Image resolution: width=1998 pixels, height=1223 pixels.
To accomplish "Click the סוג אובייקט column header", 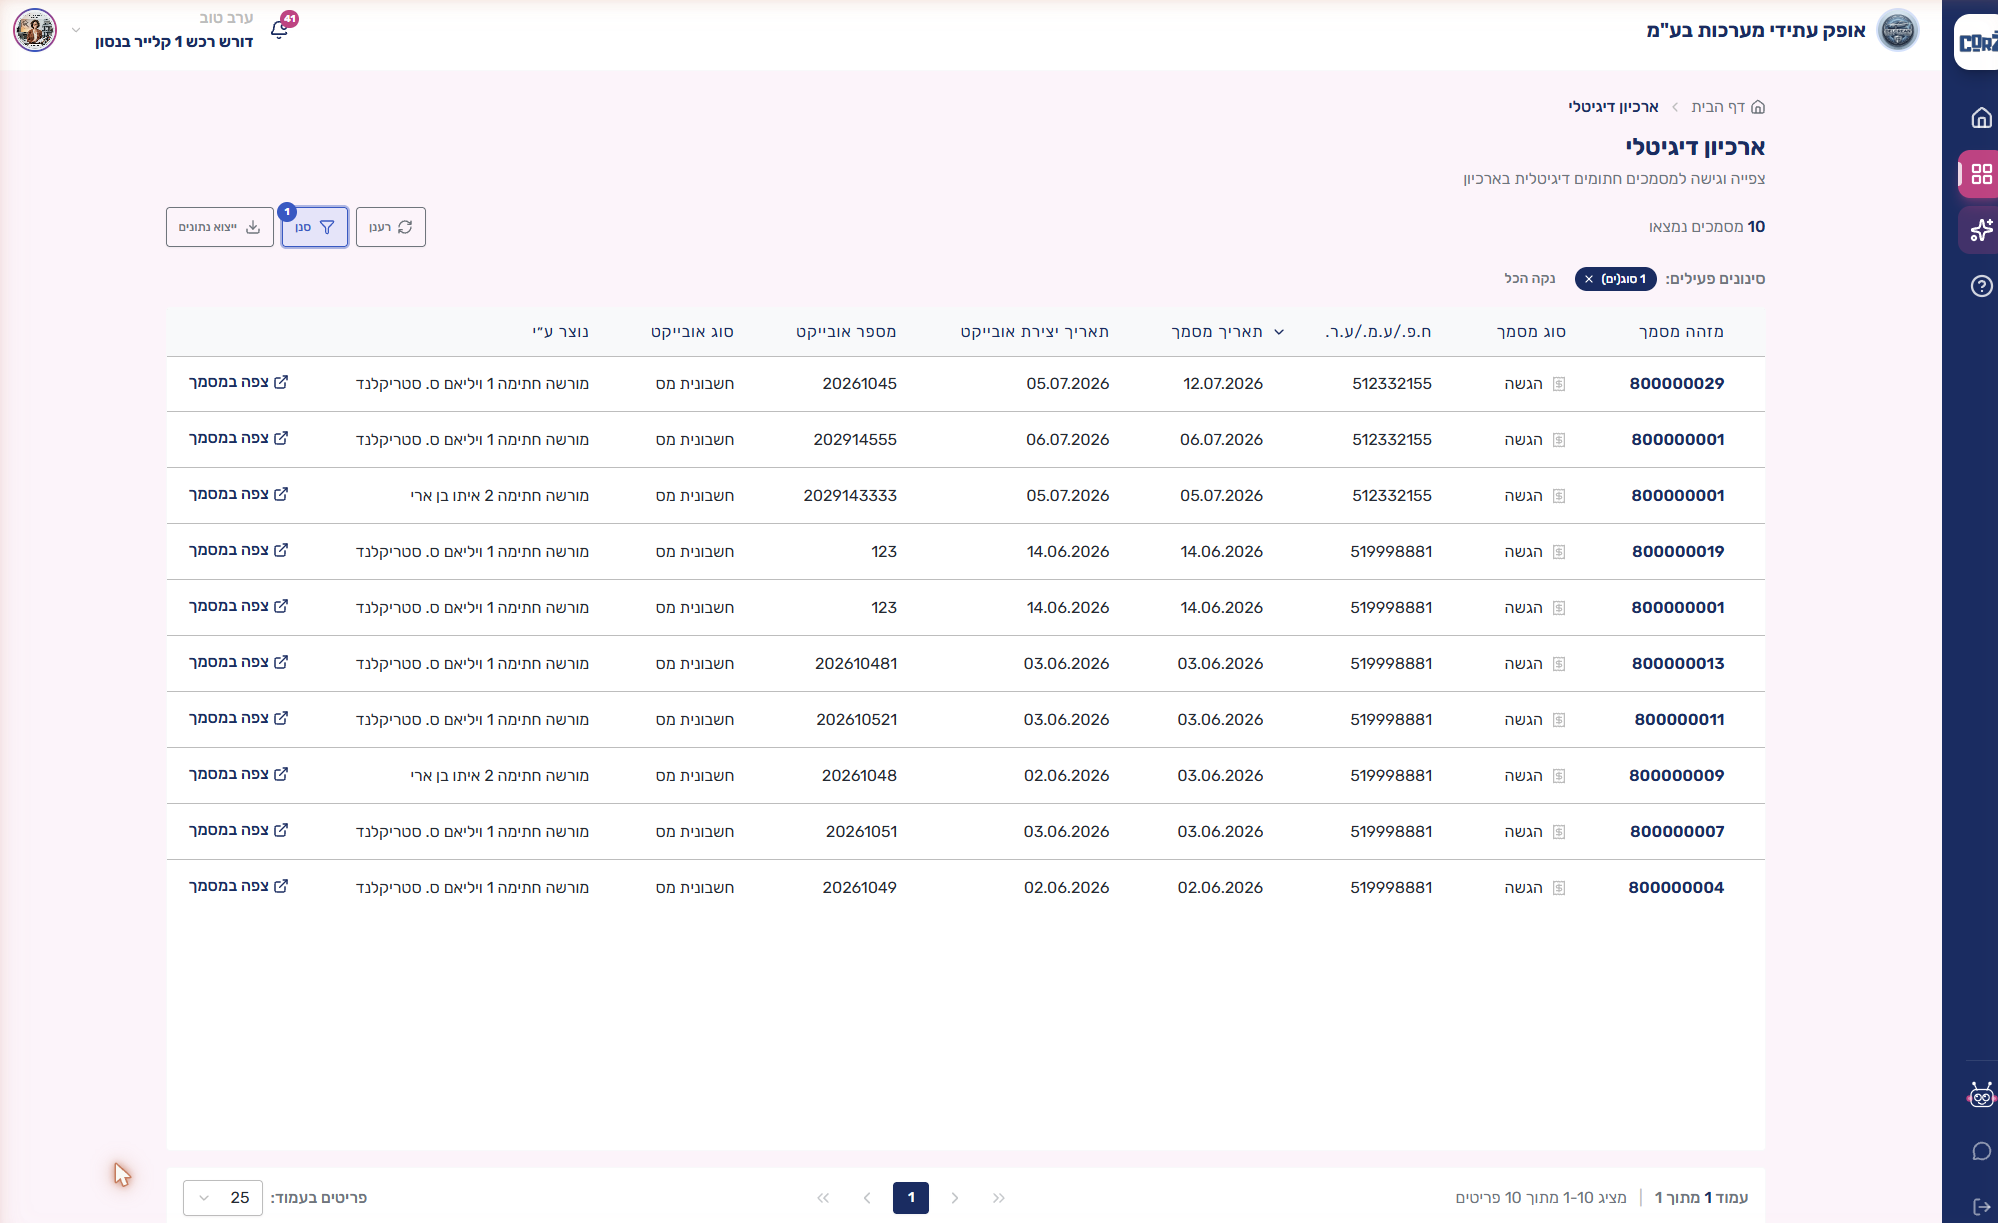I will (x=692, y=332).
